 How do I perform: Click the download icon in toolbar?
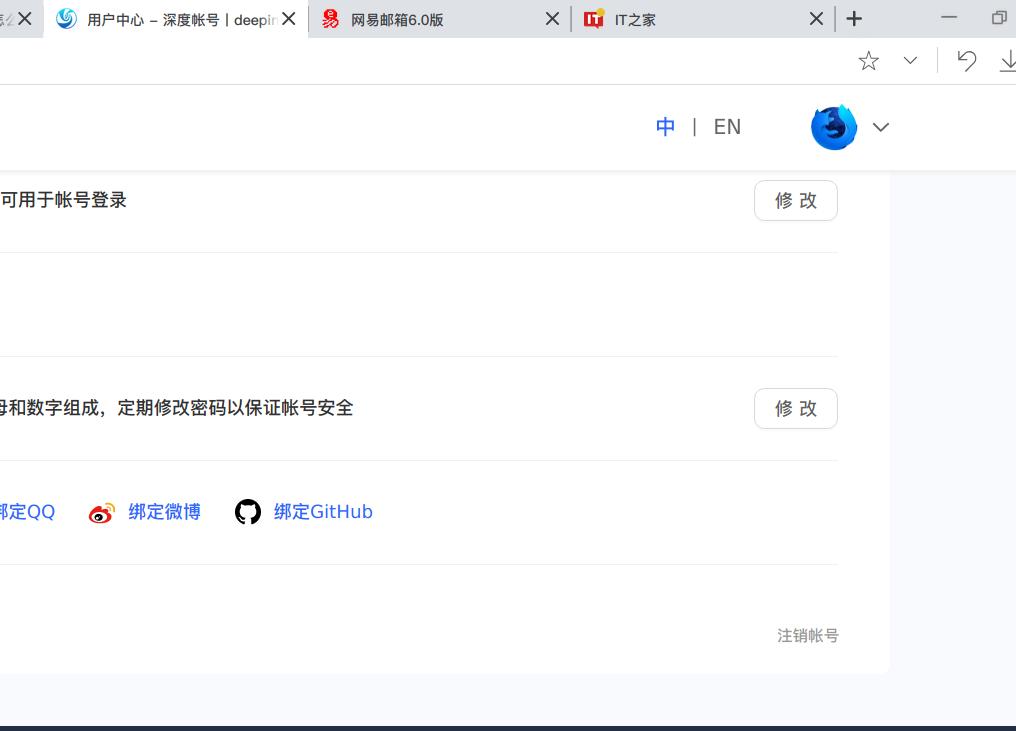[x=1007, y=60]
